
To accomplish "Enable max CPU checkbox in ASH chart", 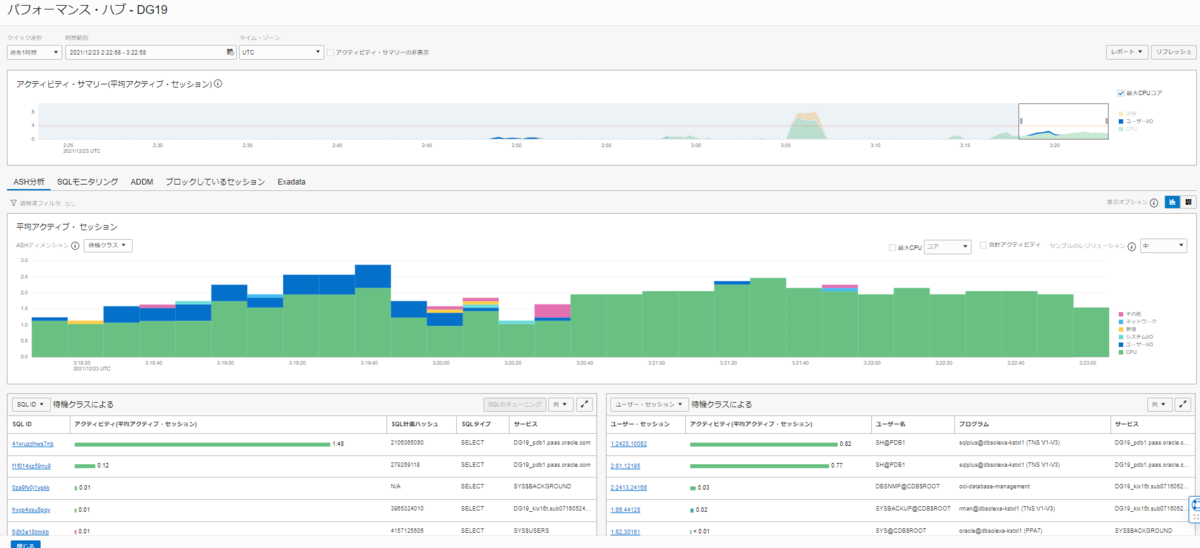I will pos(892,246).
